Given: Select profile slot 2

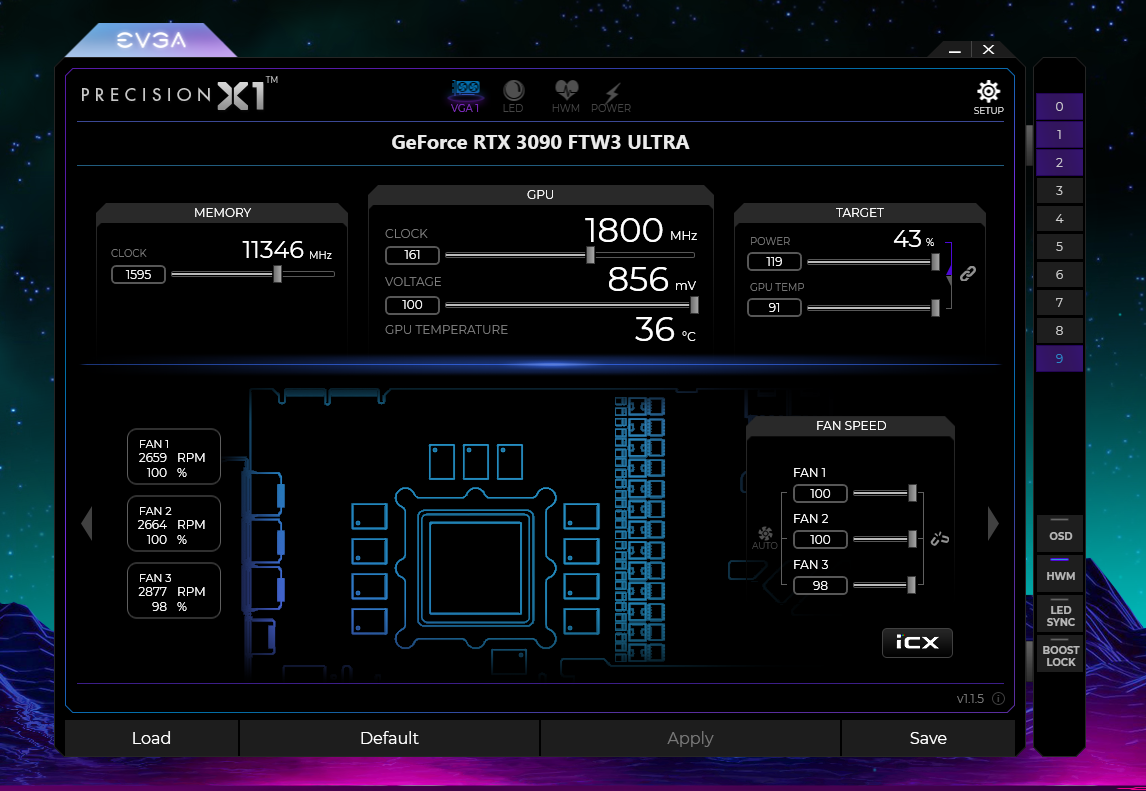Looking at the screenshot, I should pos(1059,162).
